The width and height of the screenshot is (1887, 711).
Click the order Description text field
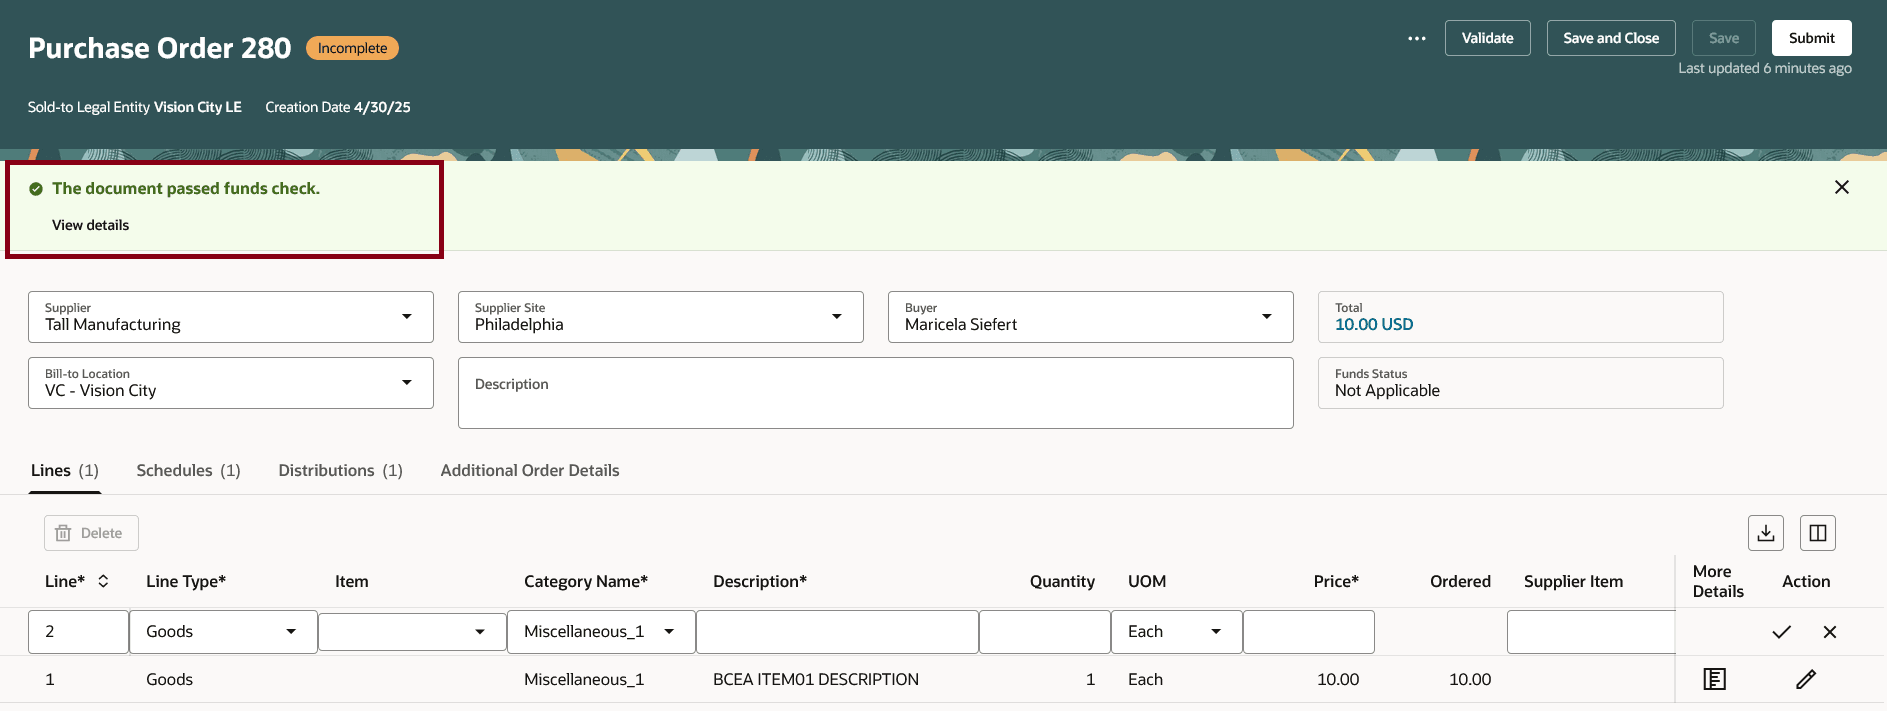(x=875, y=393)
